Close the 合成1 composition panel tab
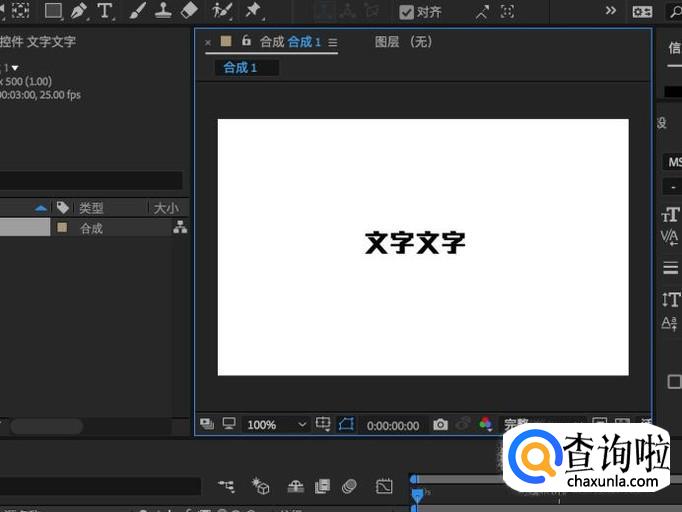Image resolution: width=682 pixels, height=512 pixels. 208,43
